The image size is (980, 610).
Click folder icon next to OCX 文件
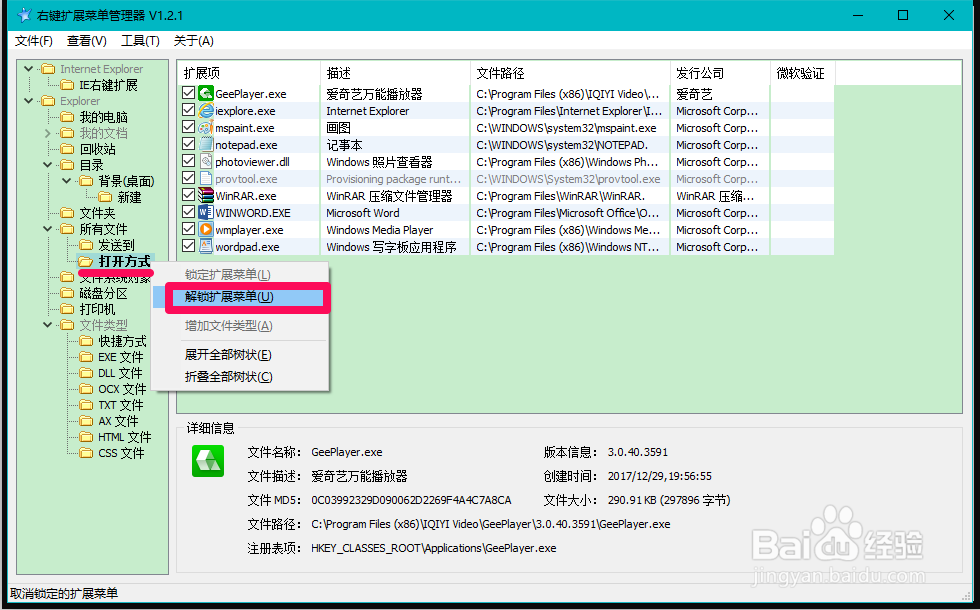(x=86, y=389)
